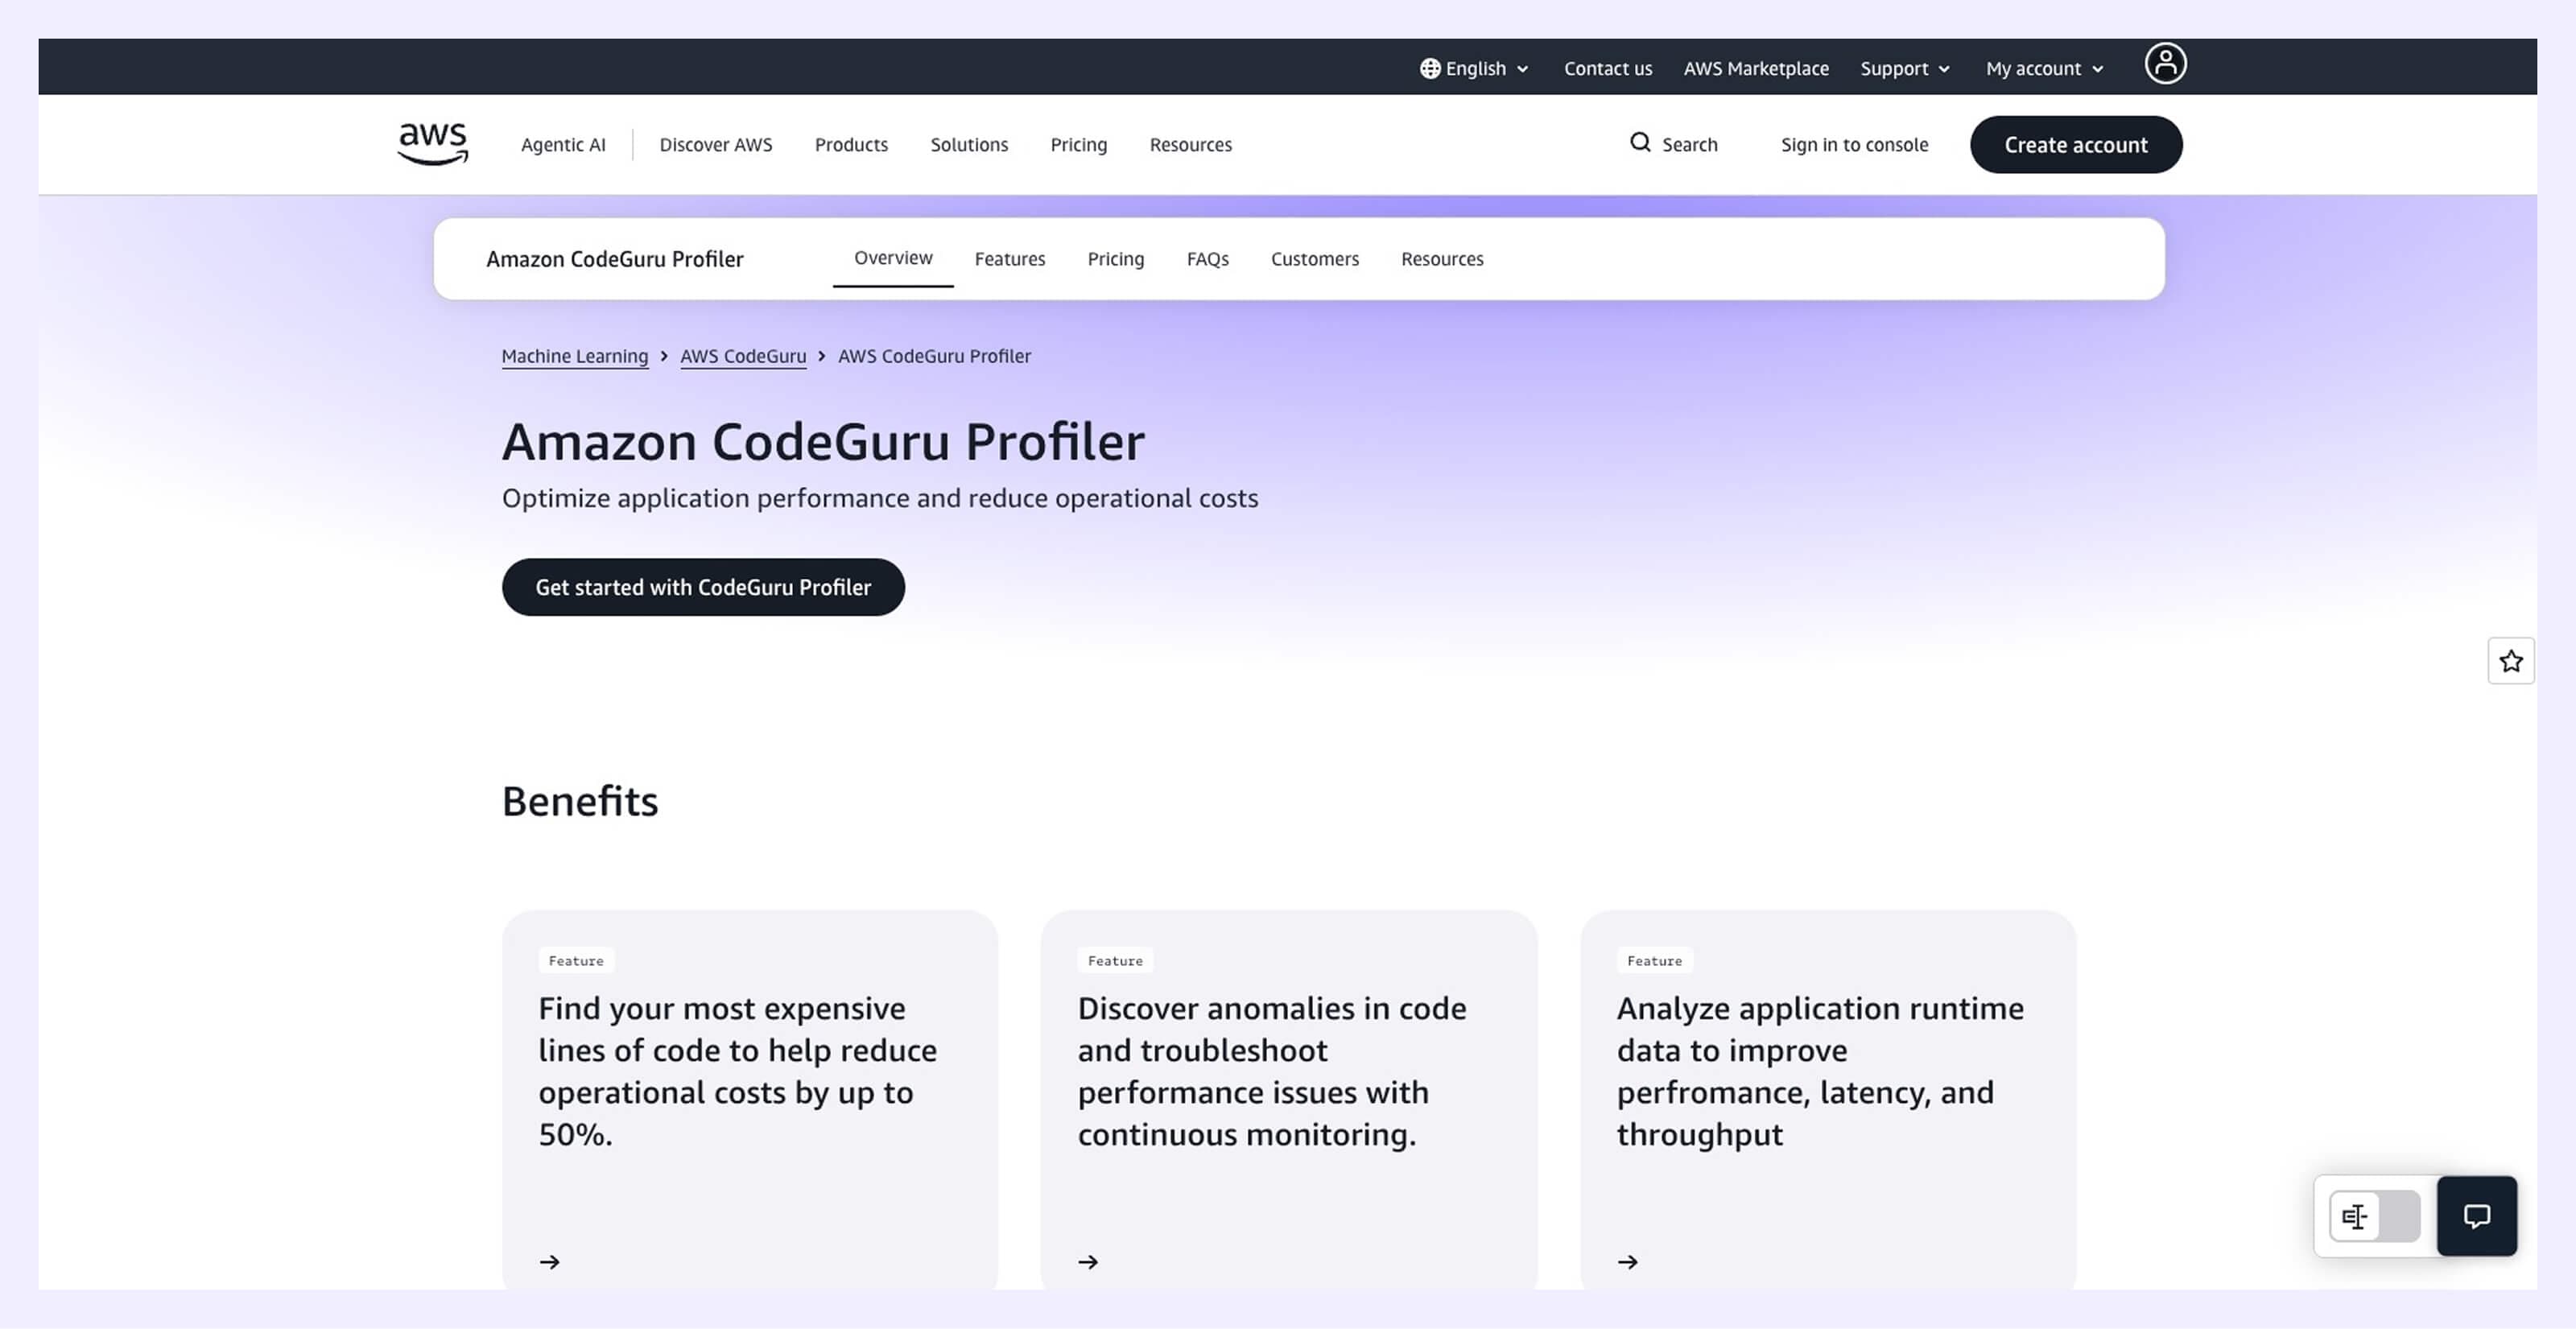Switch to the Profiler Pricing tab

(x=1116, y=259)
